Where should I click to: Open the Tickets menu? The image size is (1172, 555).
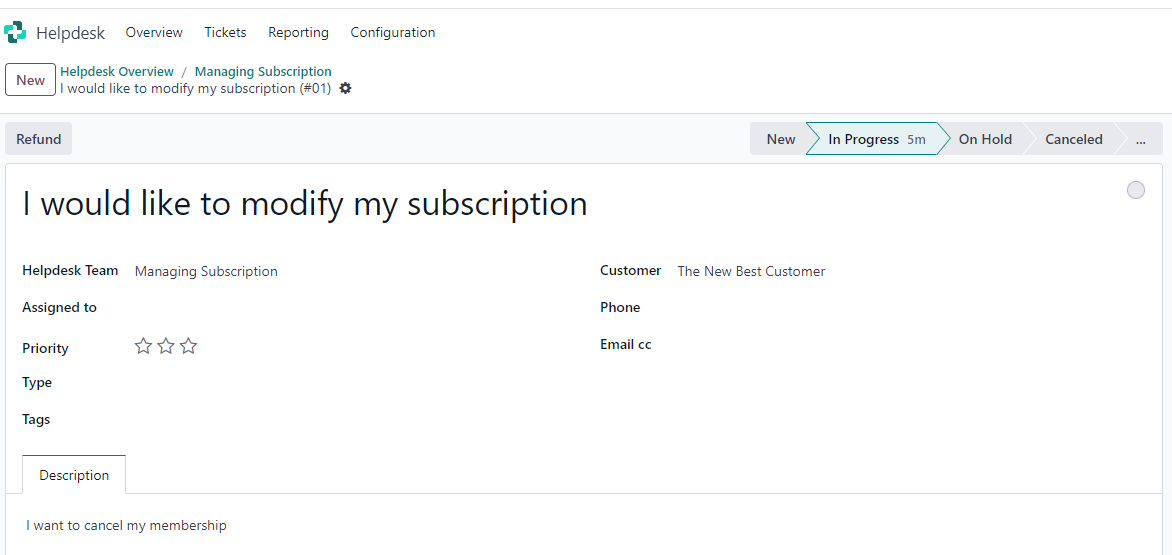(225, 32)
